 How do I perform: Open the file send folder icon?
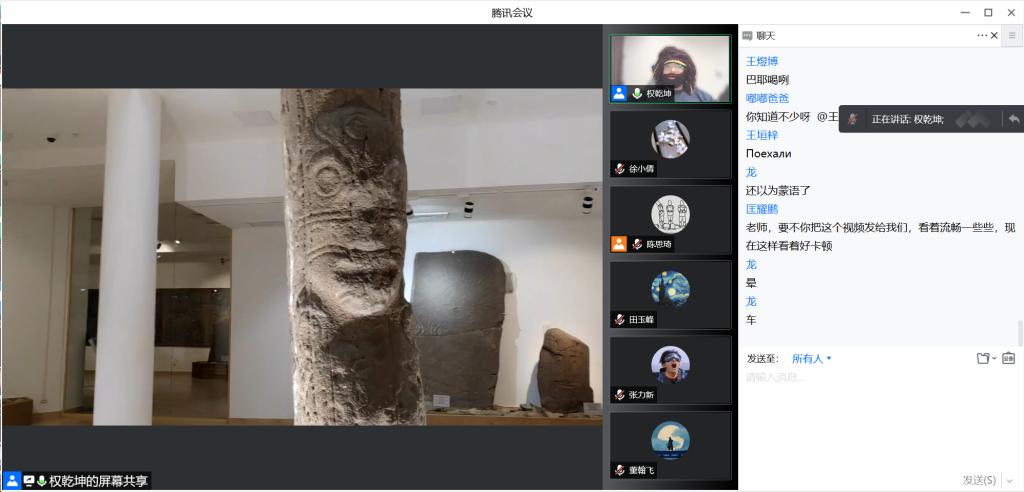[x=982, y=358]
